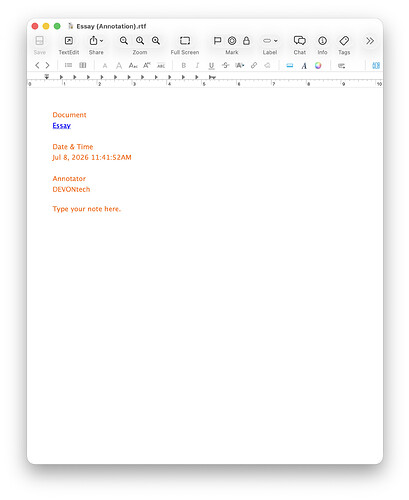Viewport: 409px width, 500px height.
Task: Toggle the unread mark circle icon
Action: point(232,41)
